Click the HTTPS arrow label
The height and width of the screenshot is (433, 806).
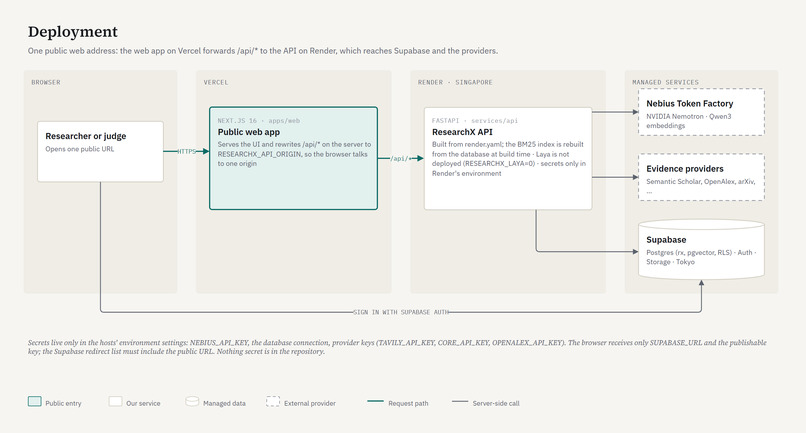pyautogui.click(x=187, y=151)
